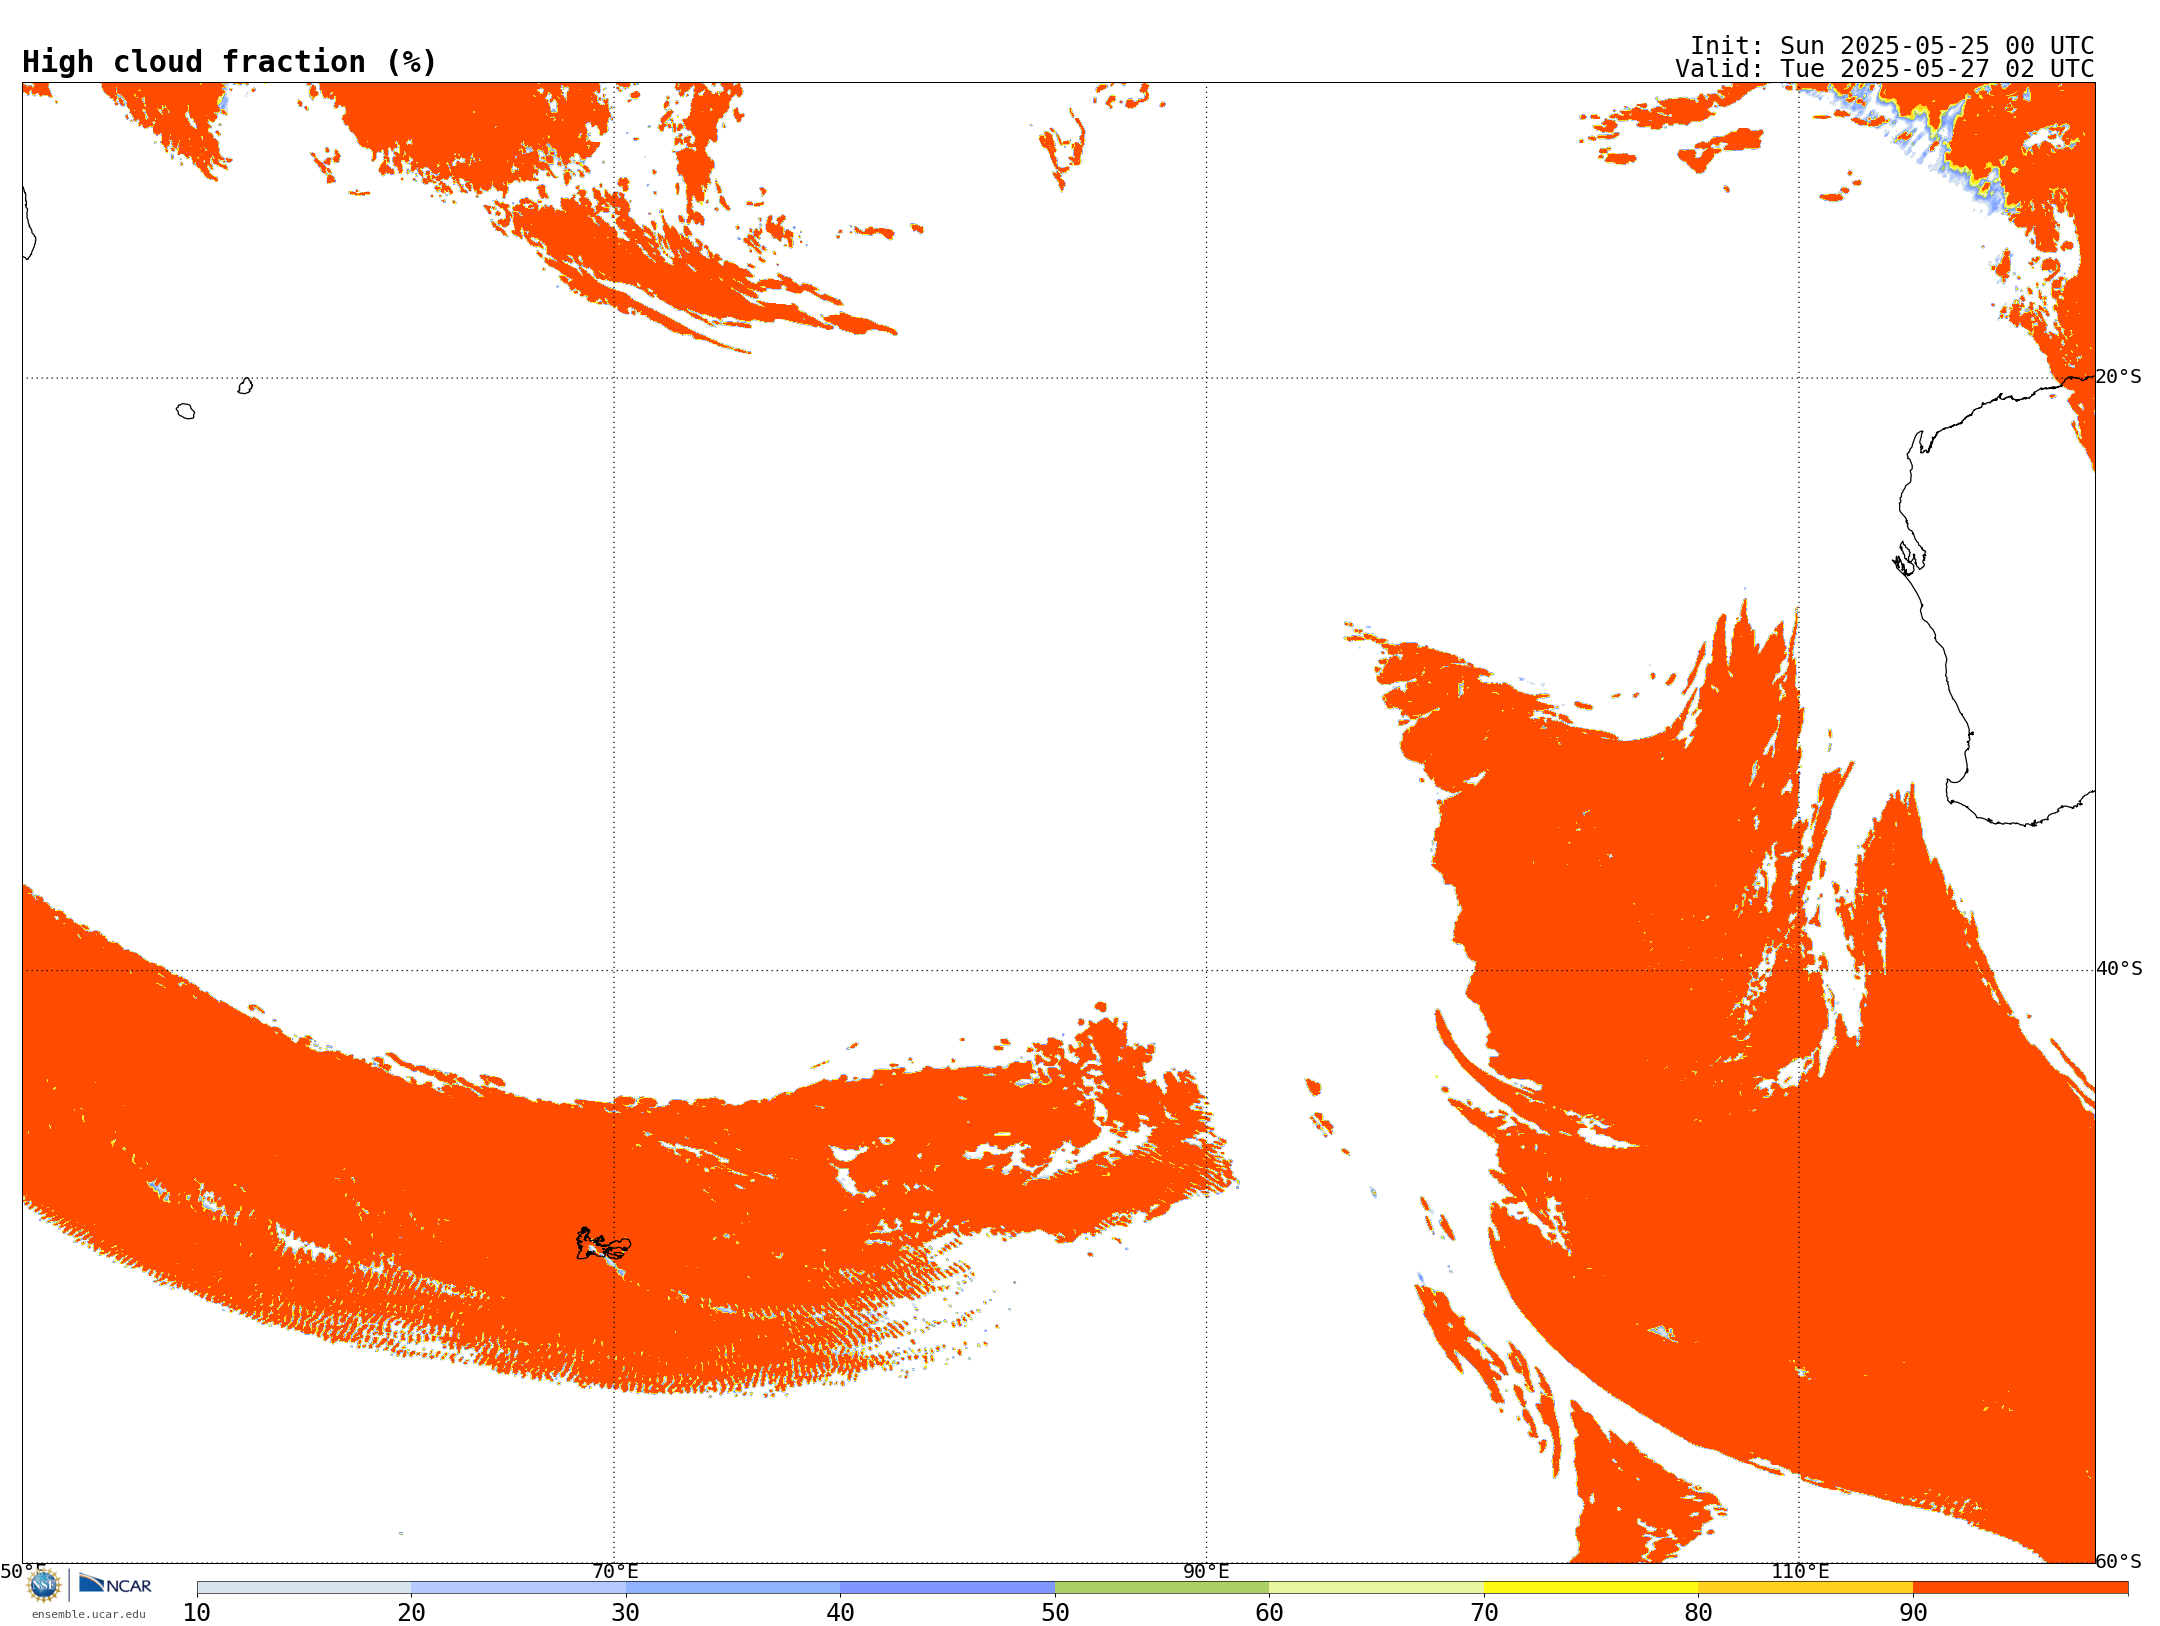This screenshot has height=1626, width=2160.
Task: Click the 10–20 pale grey colorbar segment
Action: (x=304, y=1588)
